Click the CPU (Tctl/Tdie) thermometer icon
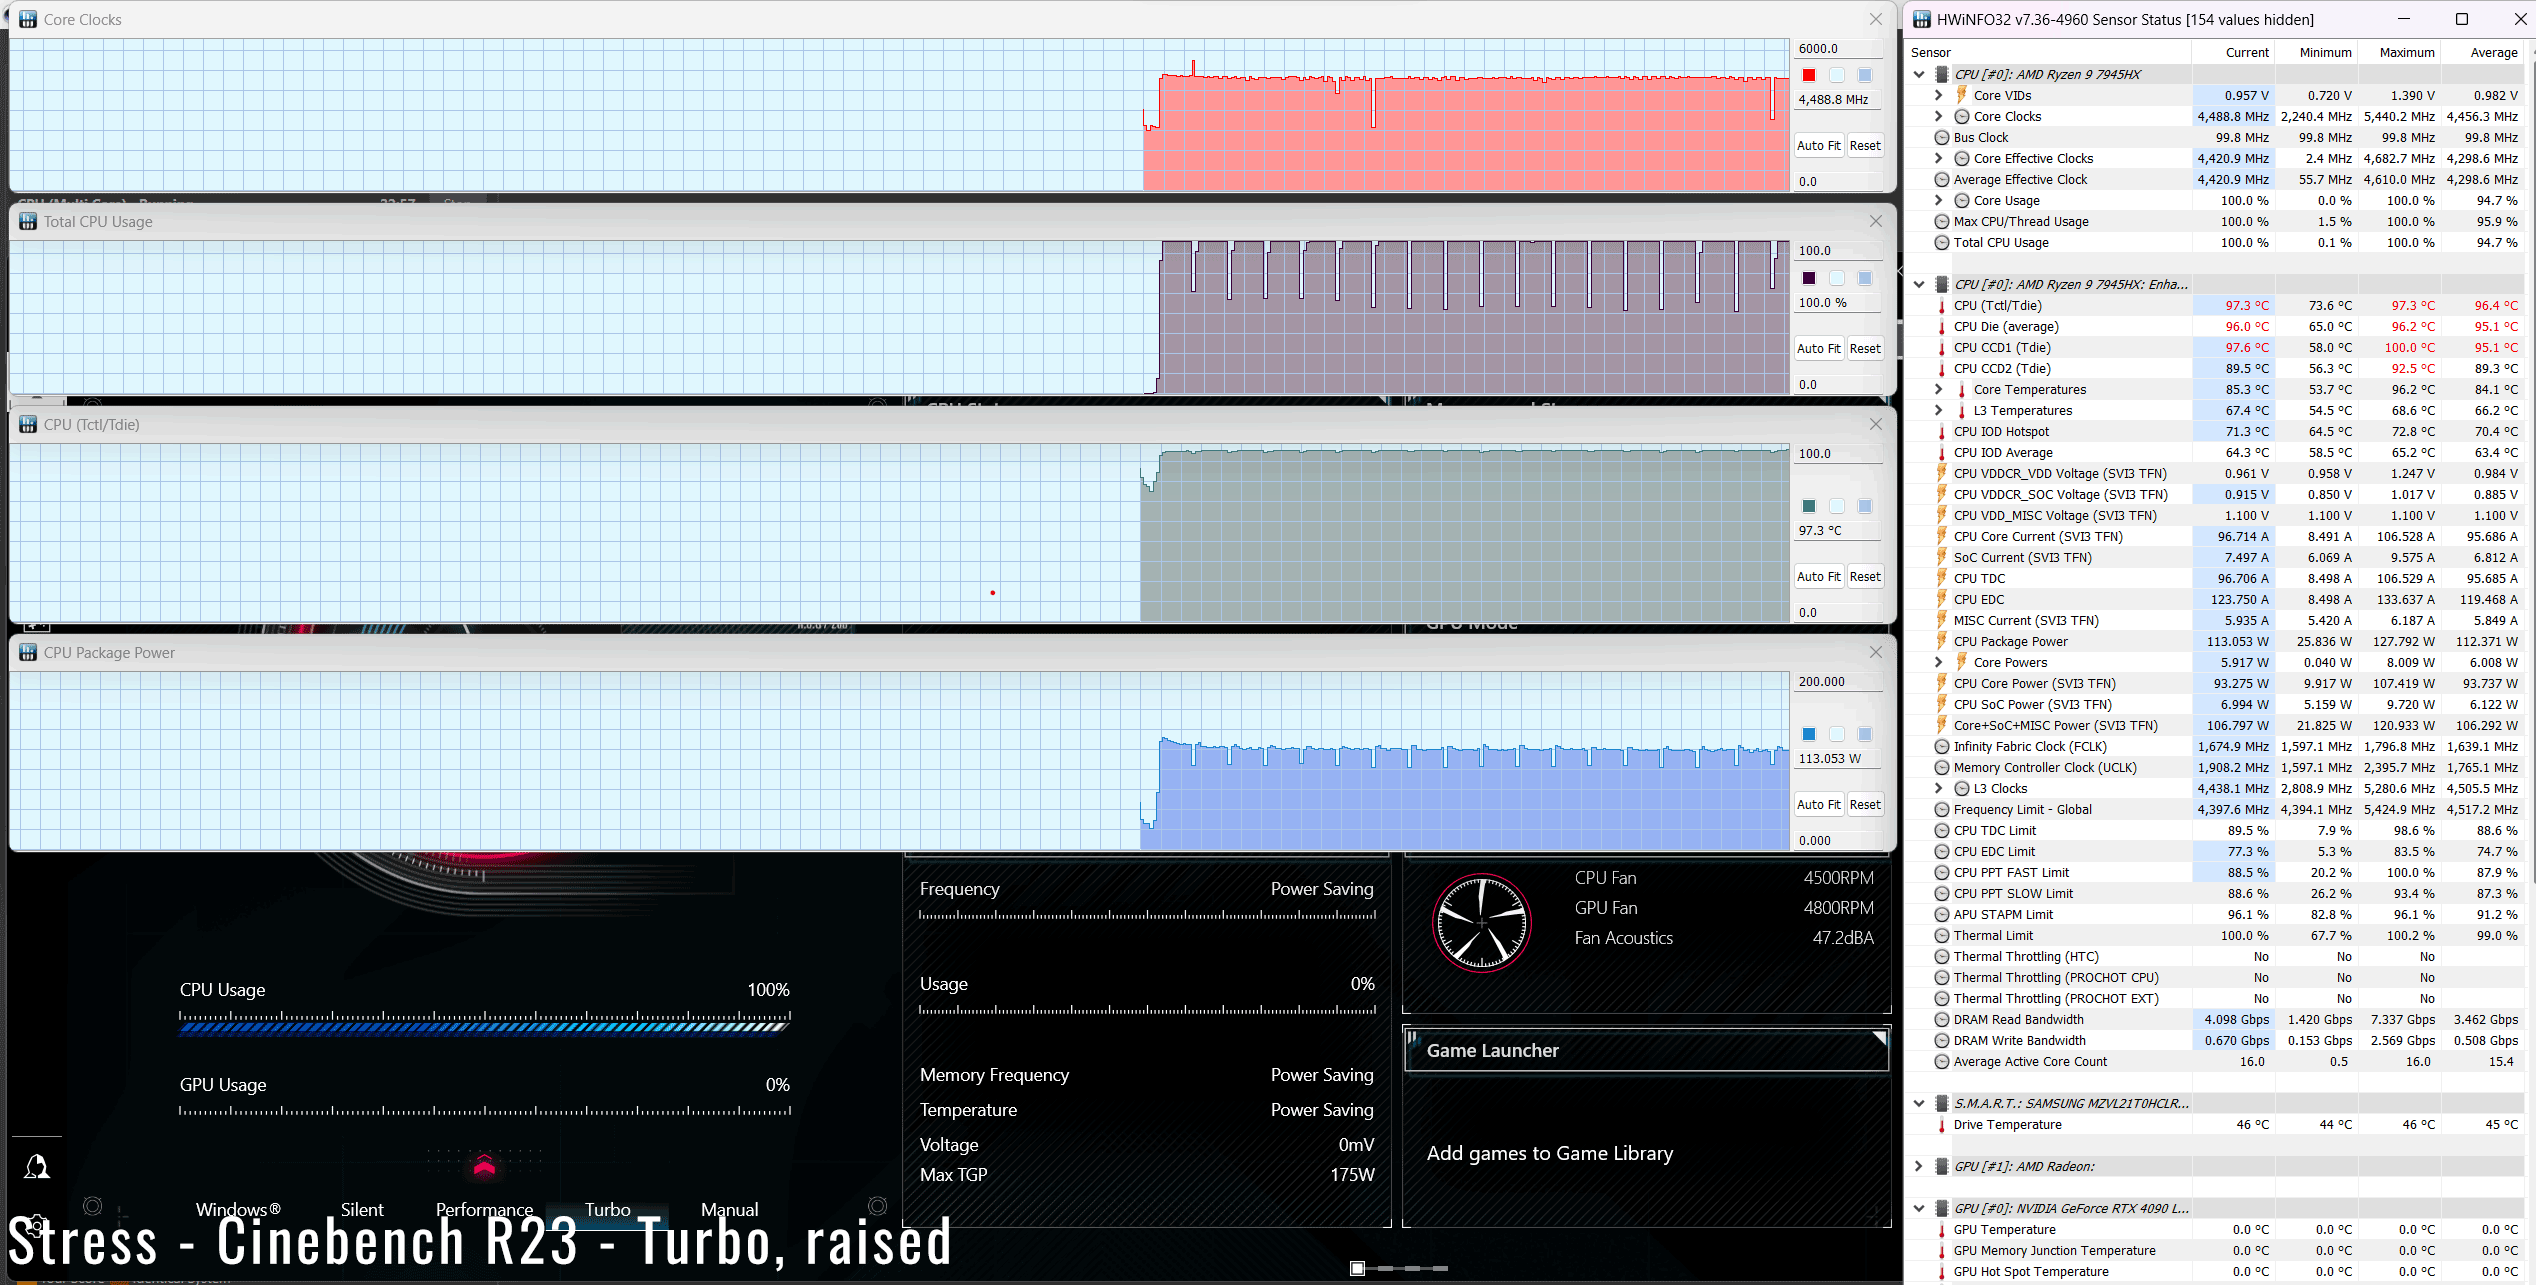This screenshot has height=1285, width=2536. click(x=1942, y=306)
